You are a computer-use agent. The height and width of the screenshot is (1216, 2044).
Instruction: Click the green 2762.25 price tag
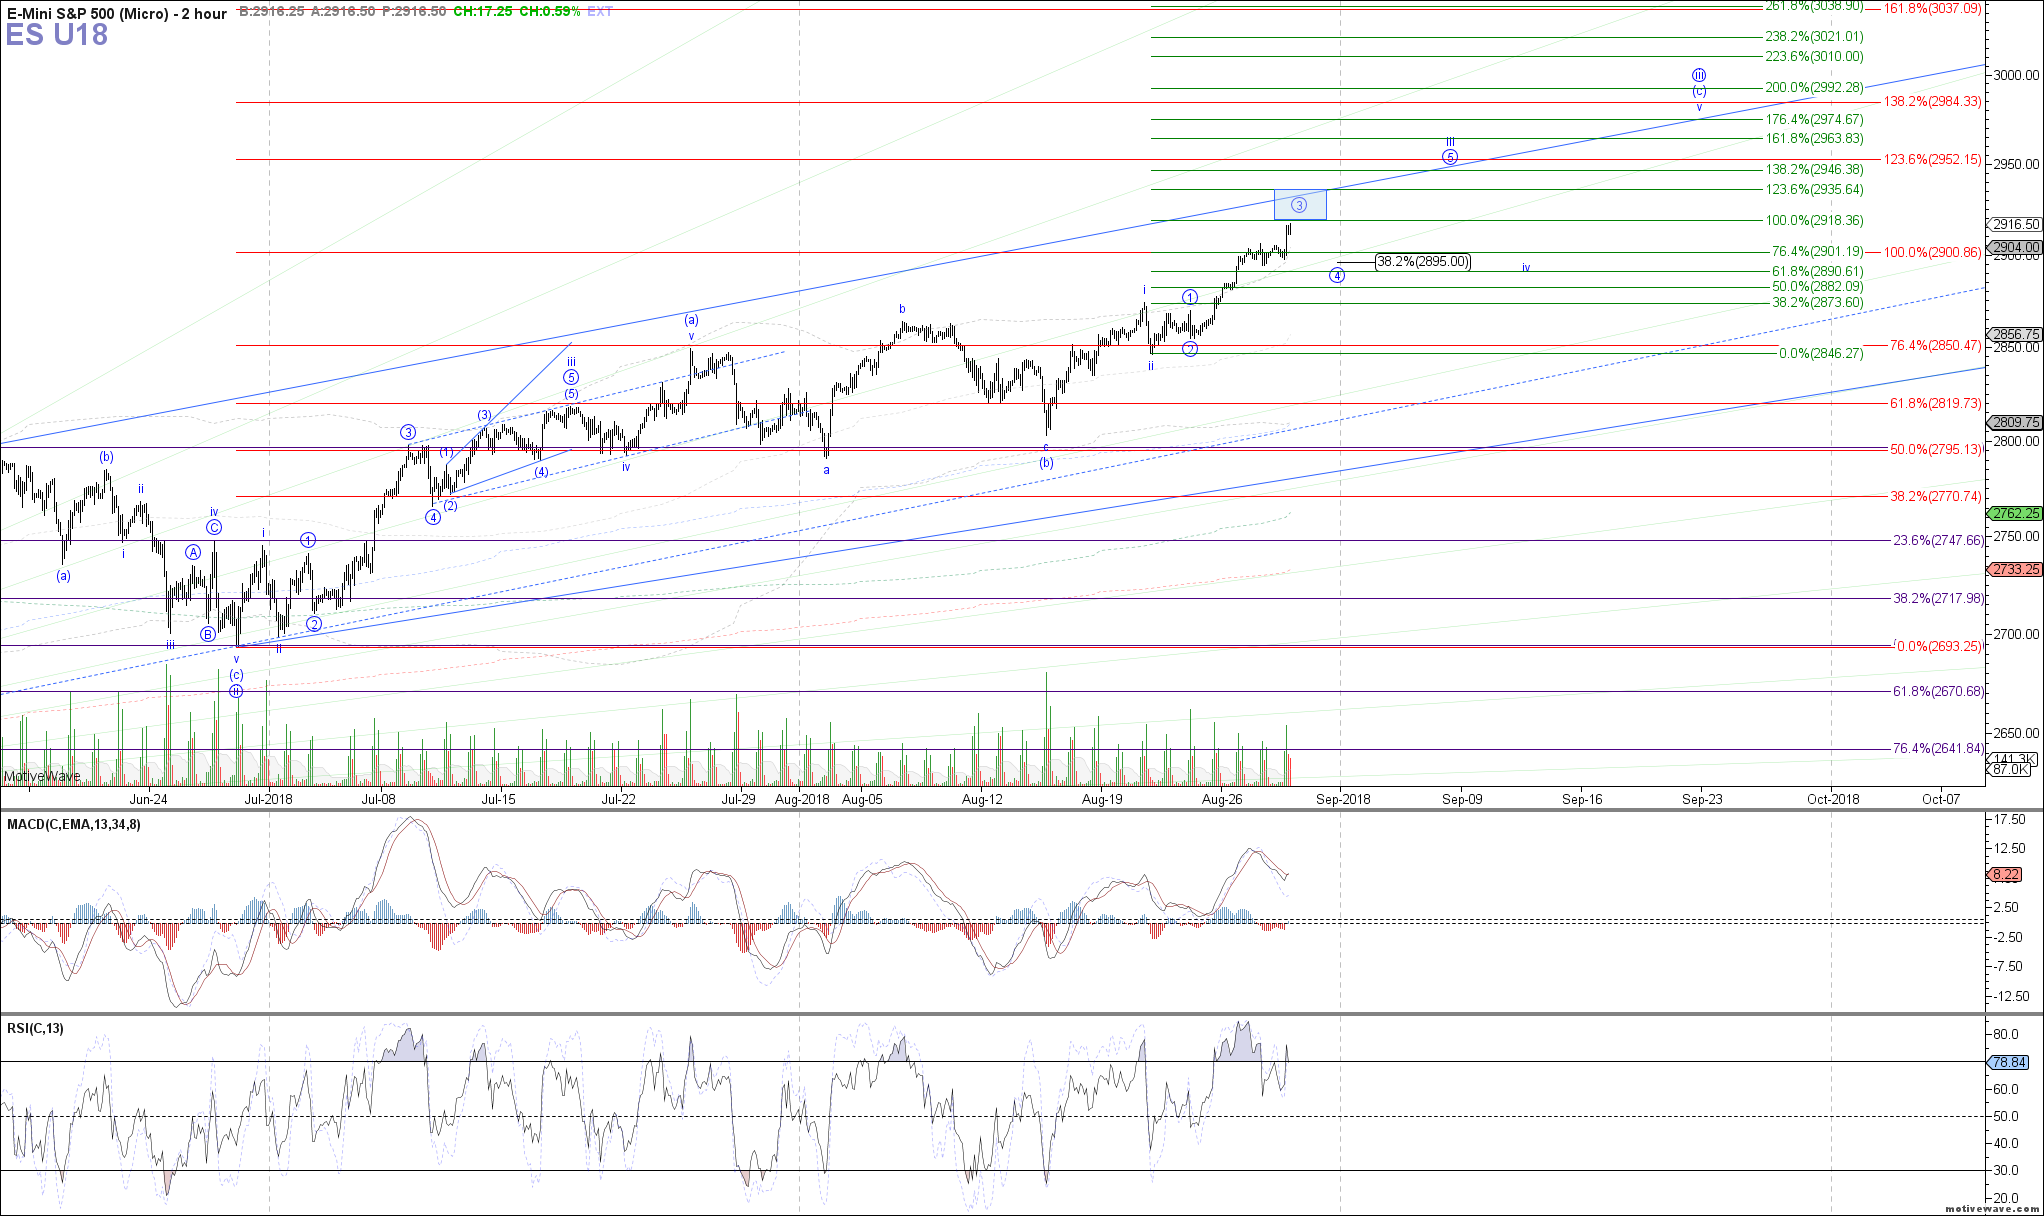point(2016,513)
